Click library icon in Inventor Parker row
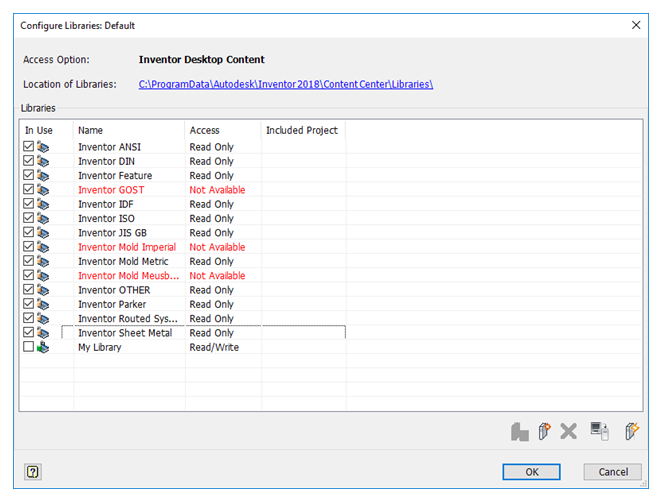Screen dimensions: 661x499 coord(43,305)
